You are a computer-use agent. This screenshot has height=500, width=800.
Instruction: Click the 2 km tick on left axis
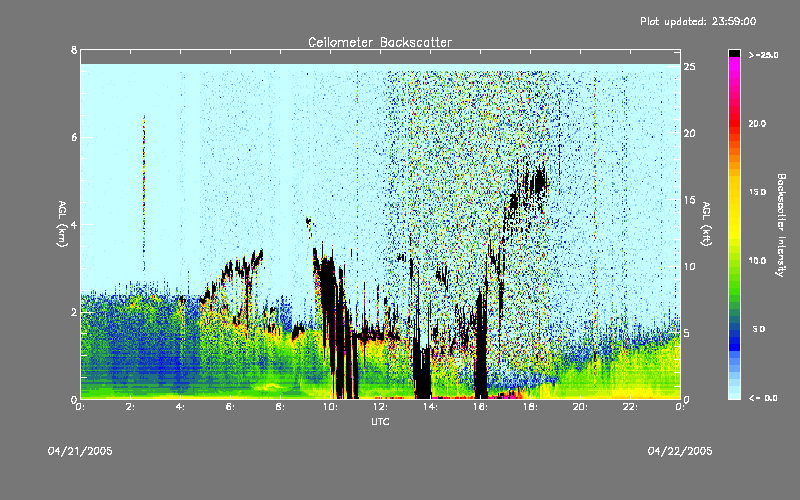tap(74, 312)
